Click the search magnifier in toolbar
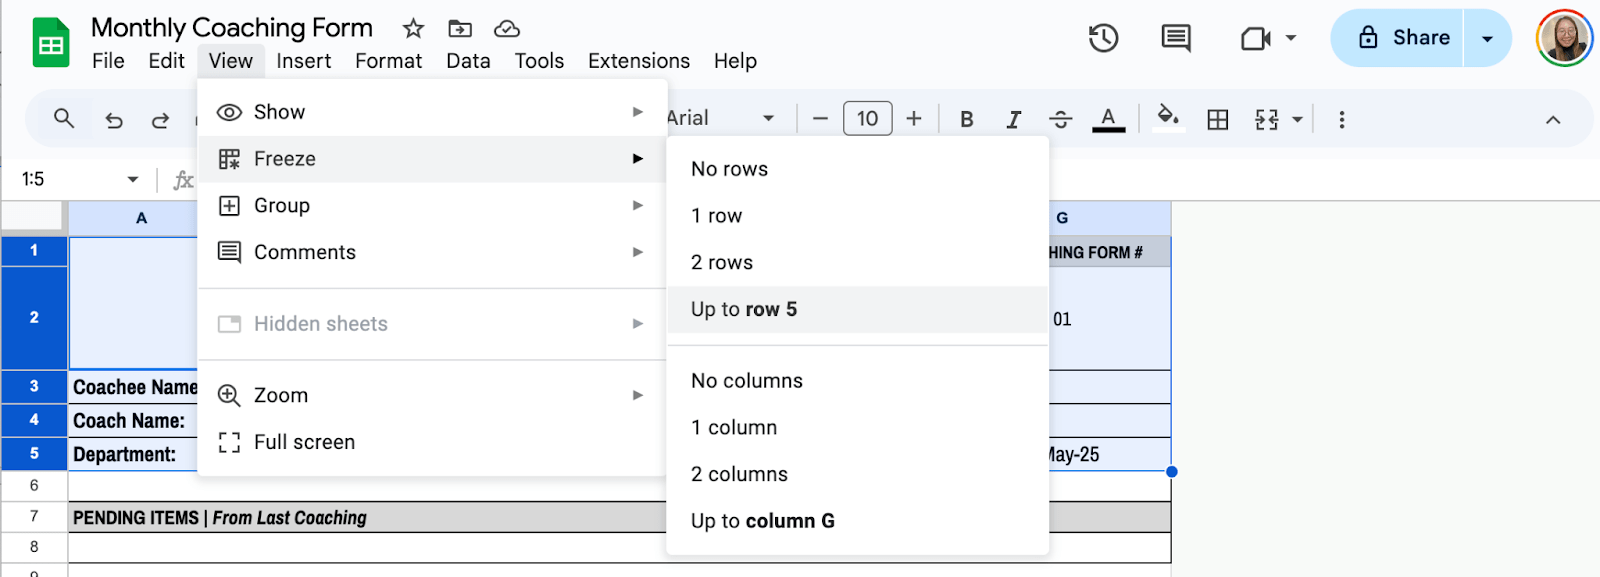This screenshot has height=577, width=1600. point(64,119)
